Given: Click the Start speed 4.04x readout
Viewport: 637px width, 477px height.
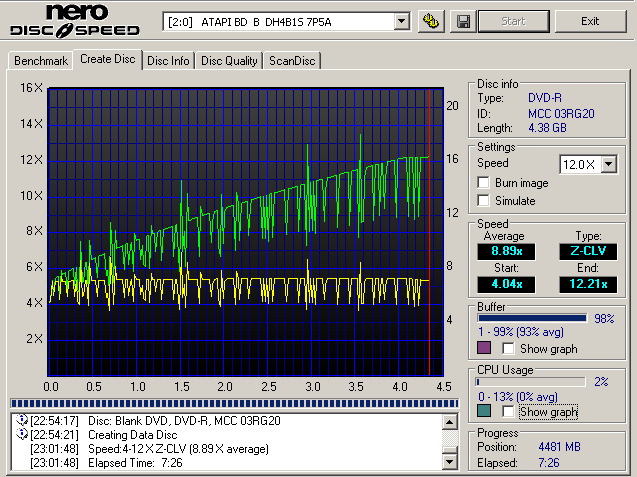Looking at the screenshot, I should tap(507, 284).
